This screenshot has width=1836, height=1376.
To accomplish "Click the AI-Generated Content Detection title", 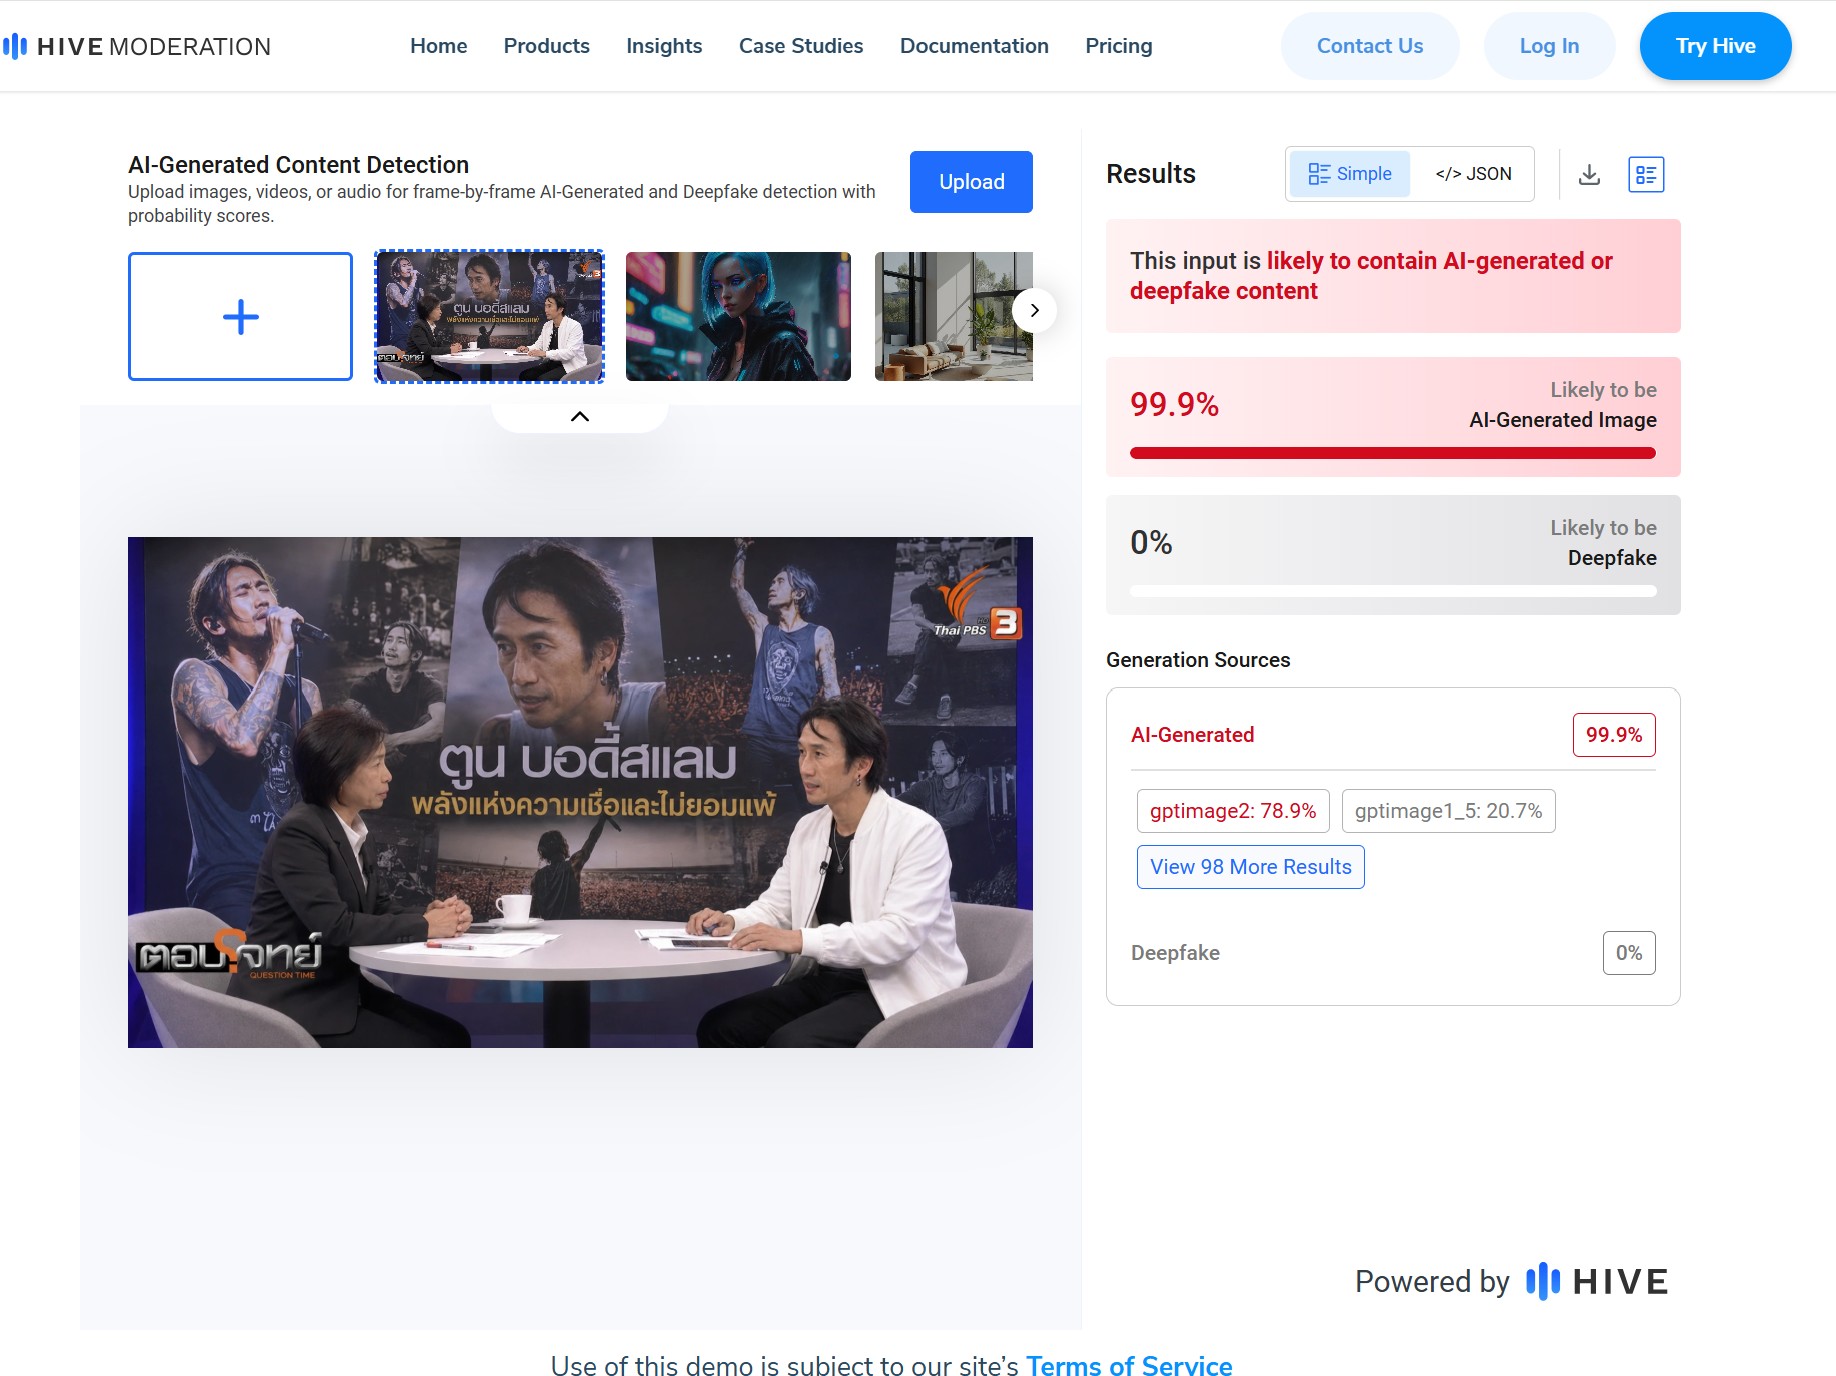I will click(298, 165).
